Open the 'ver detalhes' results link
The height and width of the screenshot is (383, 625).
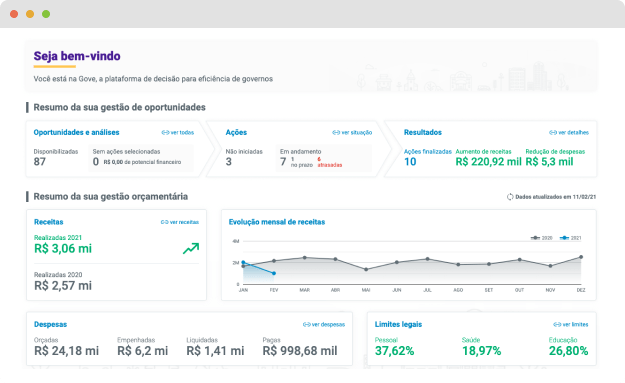pyautogui.click(x=569, y=133)
